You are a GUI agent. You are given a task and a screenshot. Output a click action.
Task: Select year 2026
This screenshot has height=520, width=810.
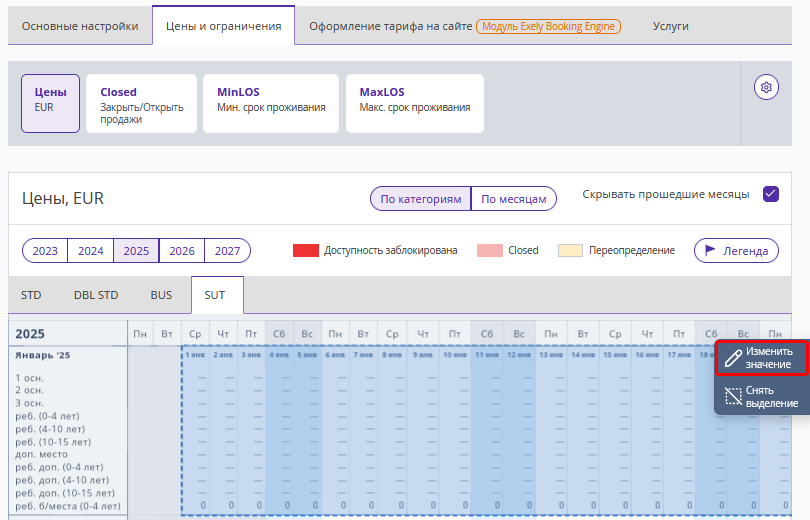182,251
